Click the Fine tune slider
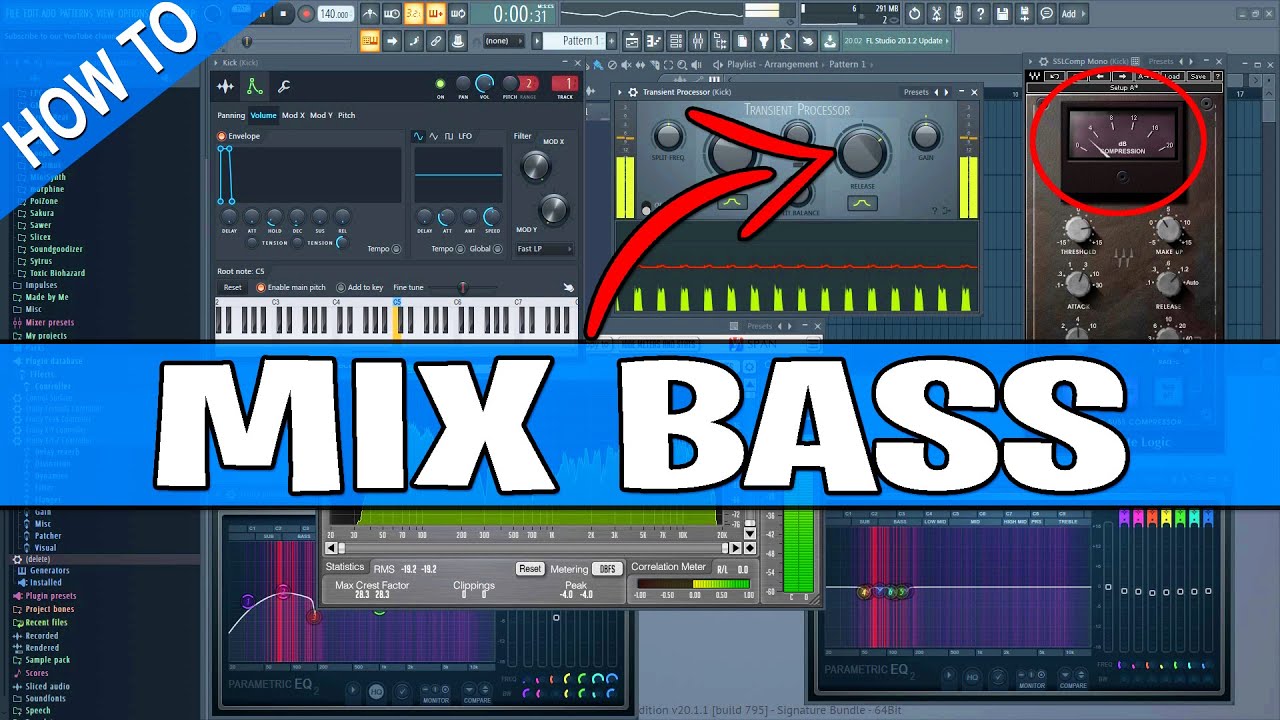 point(464,288)
